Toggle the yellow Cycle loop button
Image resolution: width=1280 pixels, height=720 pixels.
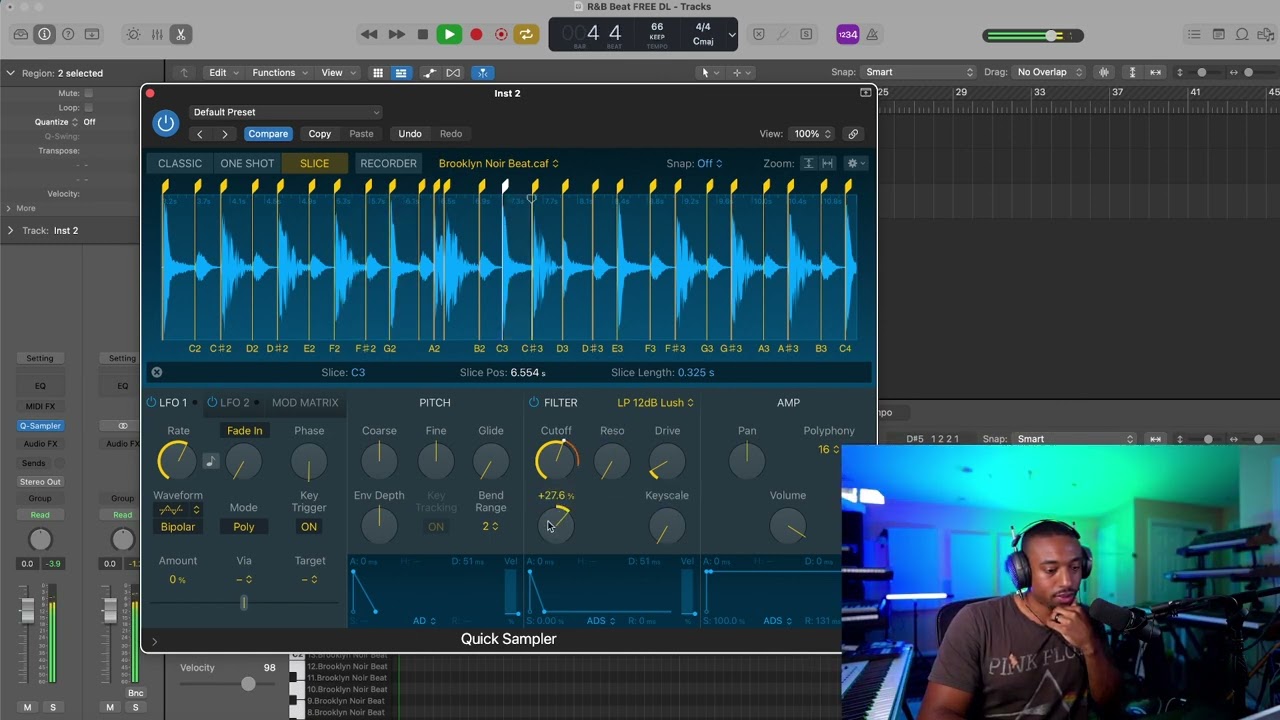click(x=525, y=34)
